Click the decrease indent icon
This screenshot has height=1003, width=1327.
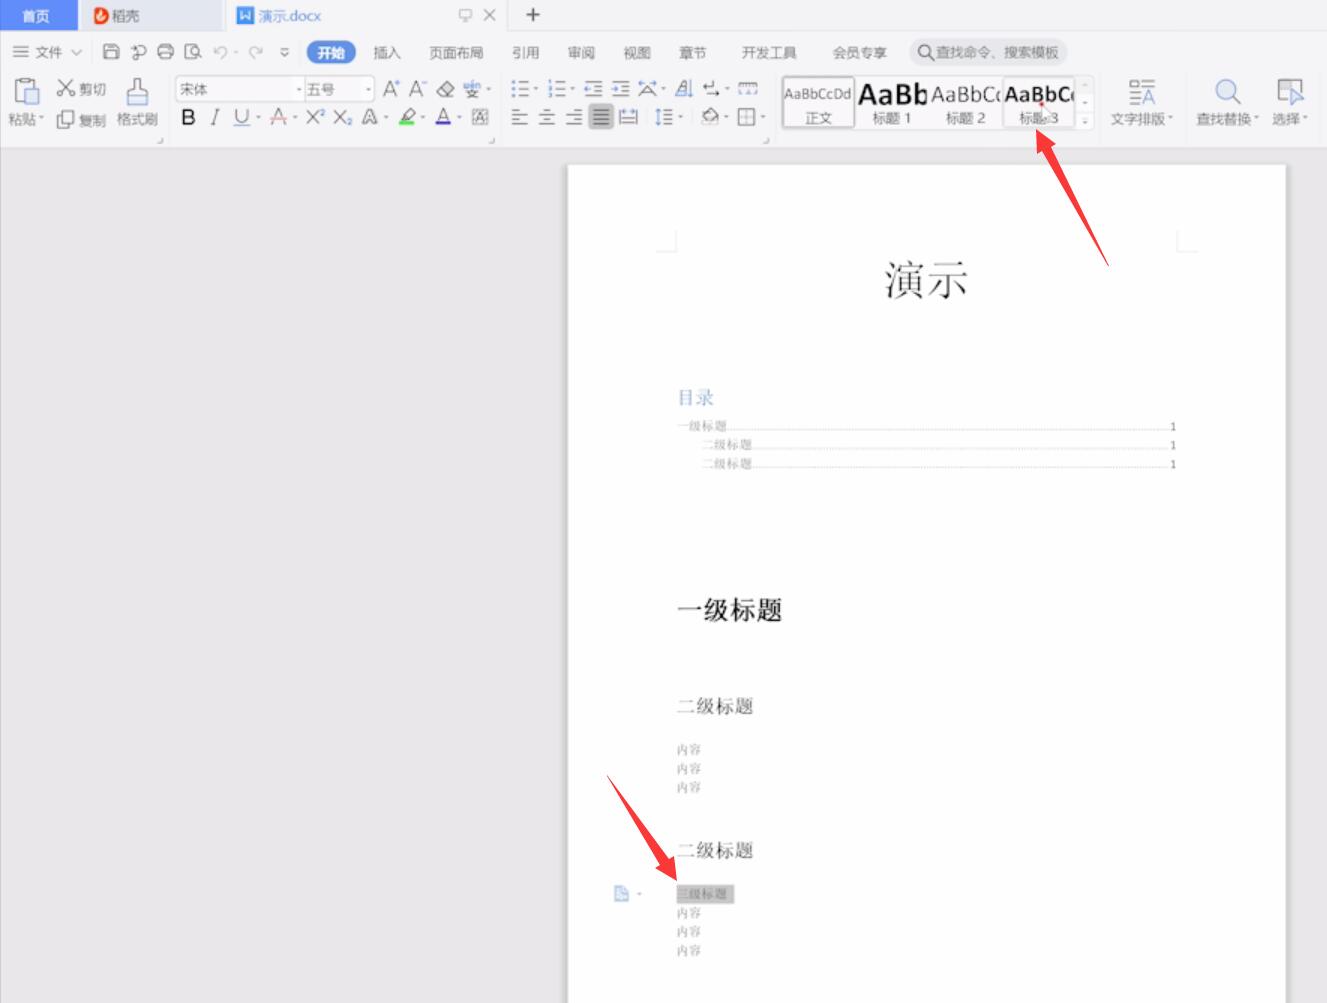[x=593, y=89]
